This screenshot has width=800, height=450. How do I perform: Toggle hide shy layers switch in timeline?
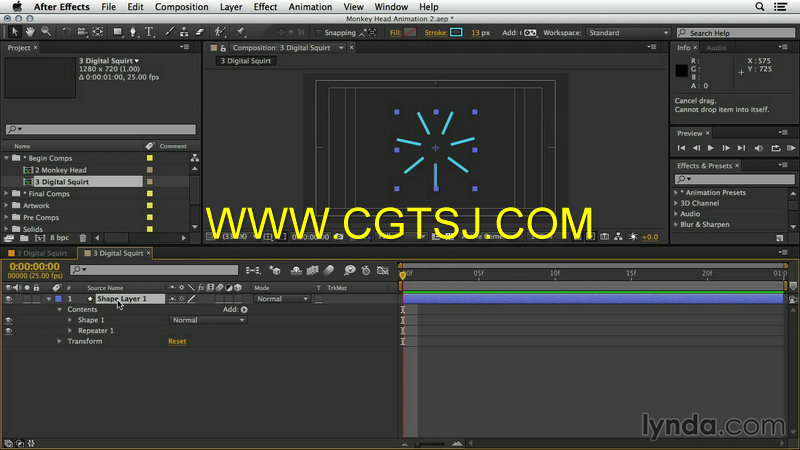pyautogui.click(x=296, y=270)
